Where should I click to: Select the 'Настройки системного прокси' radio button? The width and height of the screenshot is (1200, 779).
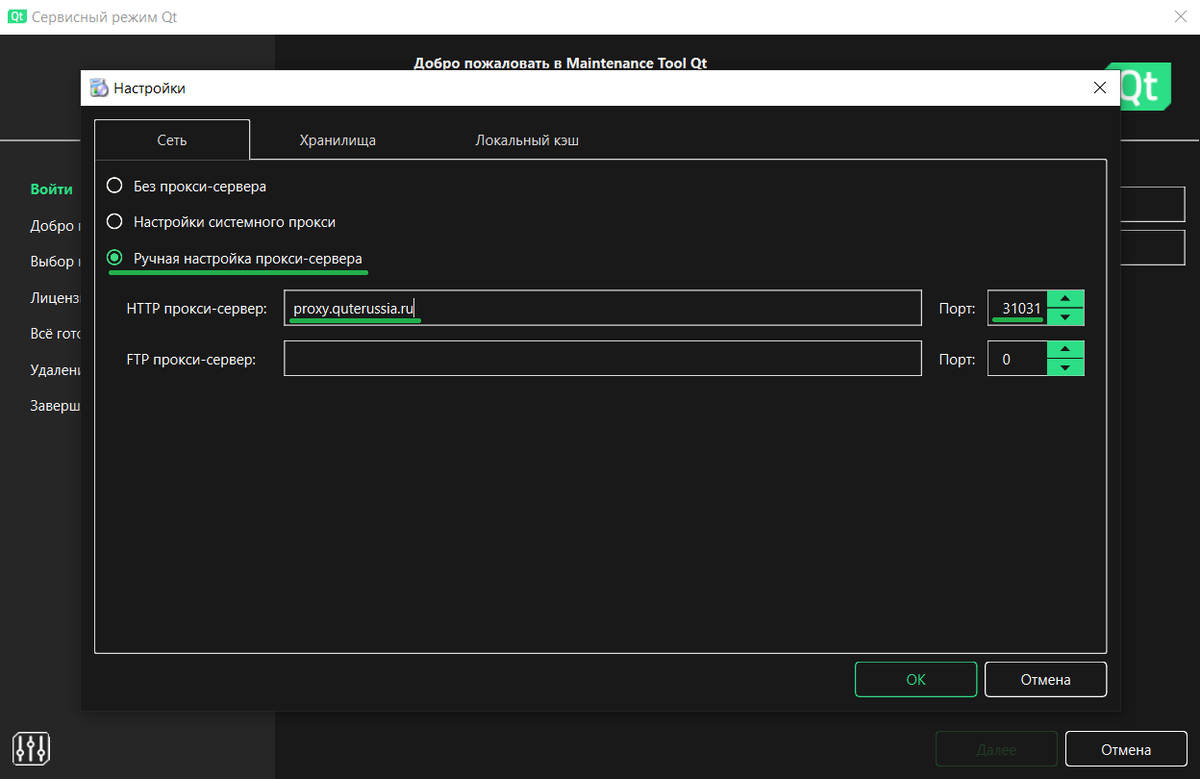coord(115,222)
